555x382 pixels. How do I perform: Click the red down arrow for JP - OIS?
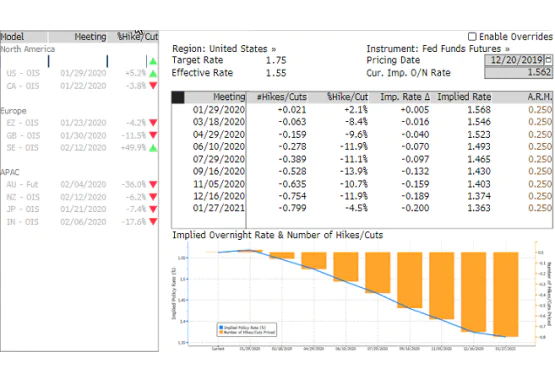click(x=153, y=209)
